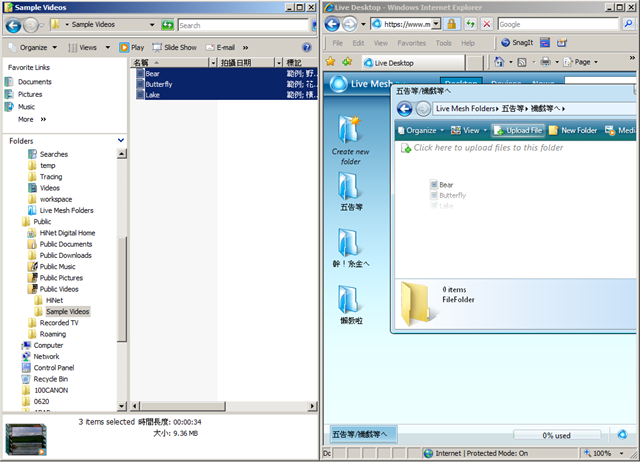Image resolution: width=640 pixels, height=462 pixels.
Task: Click SnagIt toolbar button in IE
Action: tap(517, 42)
